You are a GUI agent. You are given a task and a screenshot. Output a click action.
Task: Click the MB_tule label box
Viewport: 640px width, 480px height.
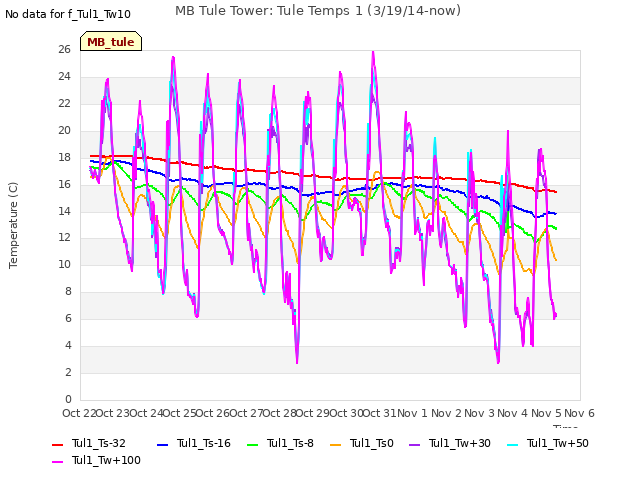(111, 41)
